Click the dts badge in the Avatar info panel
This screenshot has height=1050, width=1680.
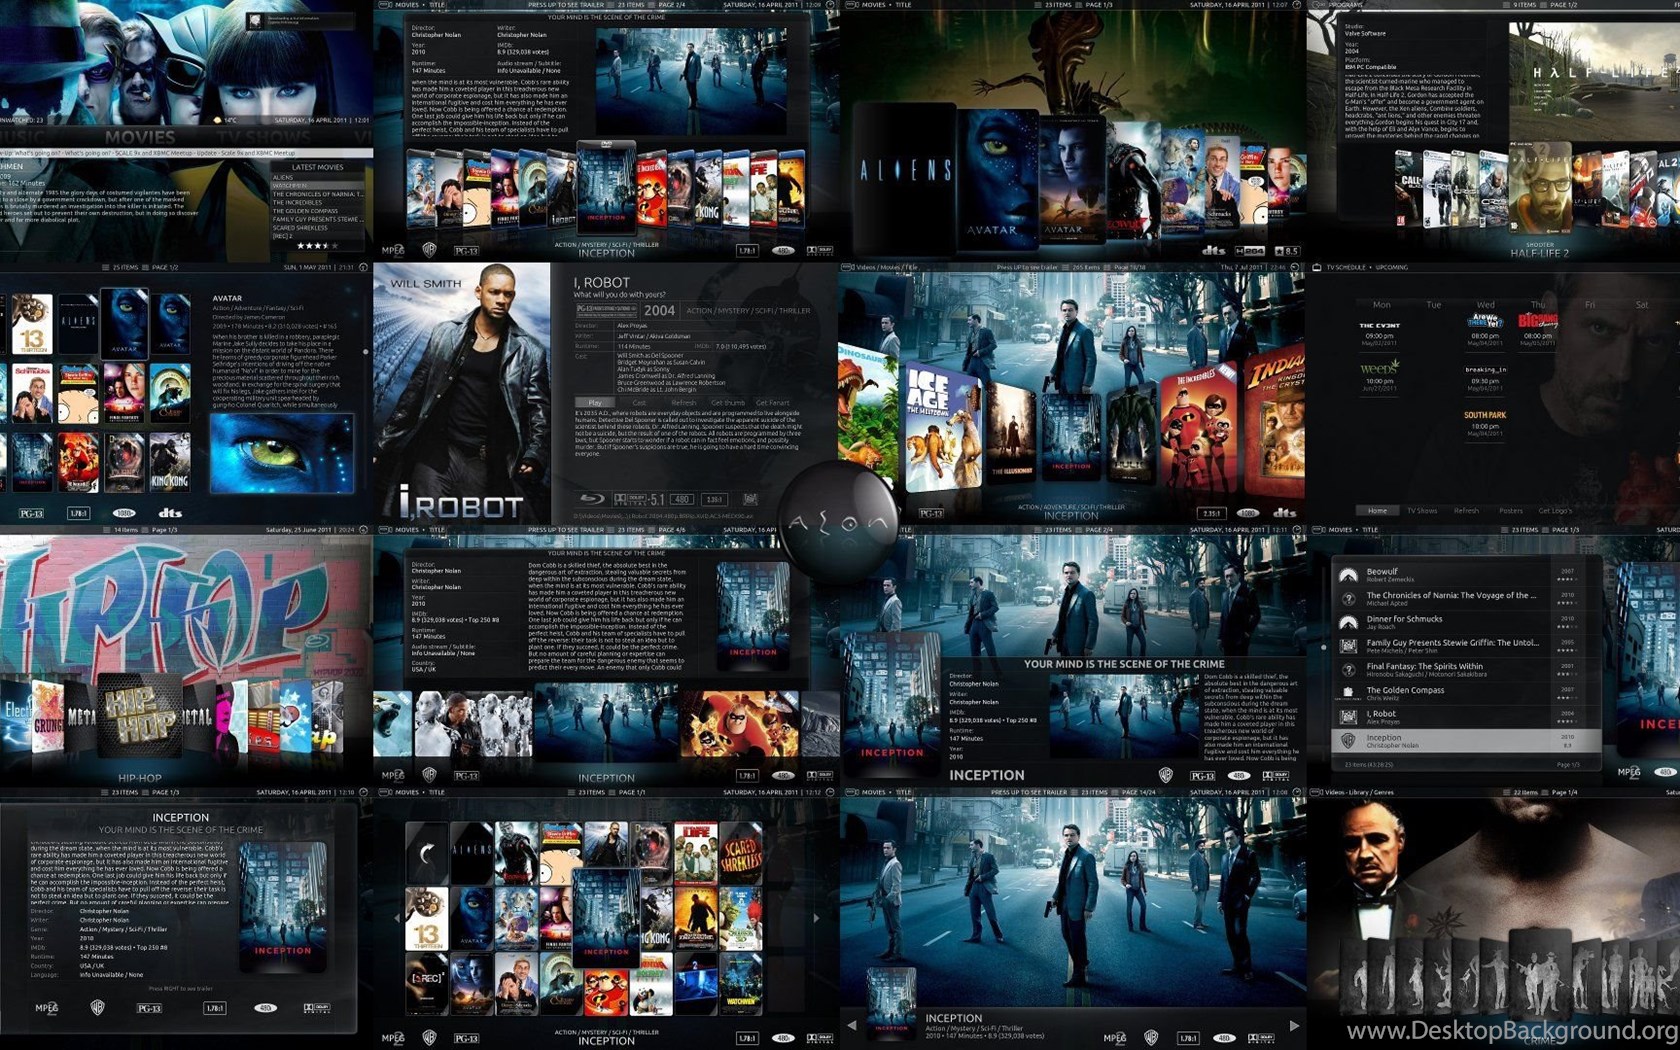tap(170, 512)
